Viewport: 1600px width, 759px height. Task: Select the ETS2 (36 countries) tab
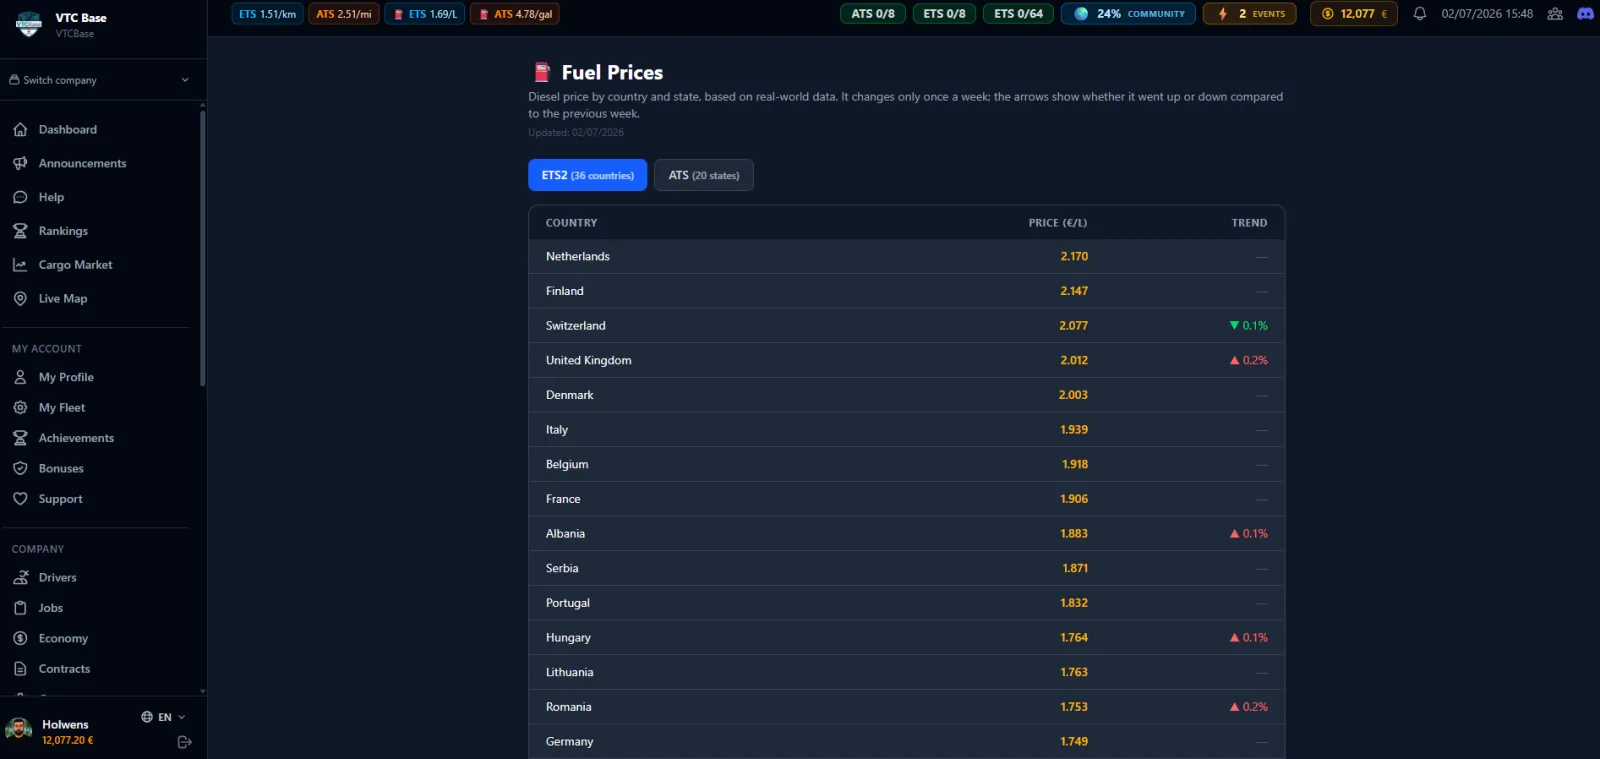pyautogui.click(x=587, y=175)
